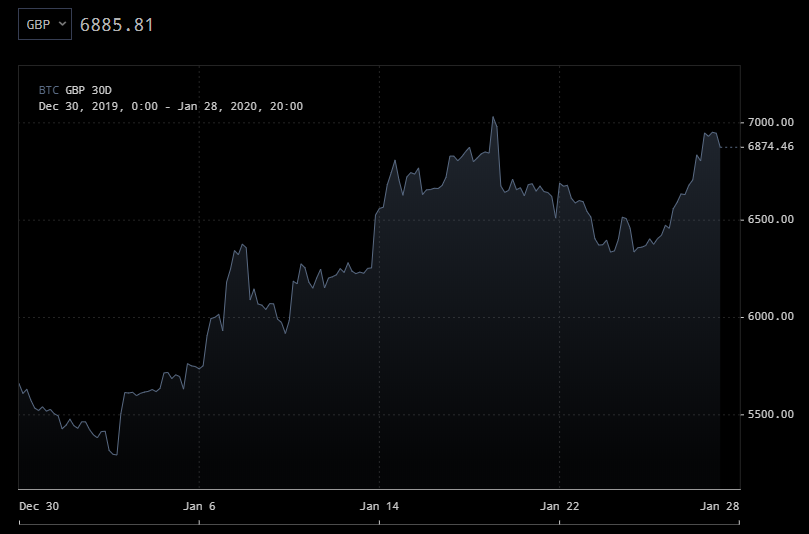Image resolution: width=809 pixels, height=534 pixels.
Task: Click the 6885.81 current price value
Action: point(116,24)
